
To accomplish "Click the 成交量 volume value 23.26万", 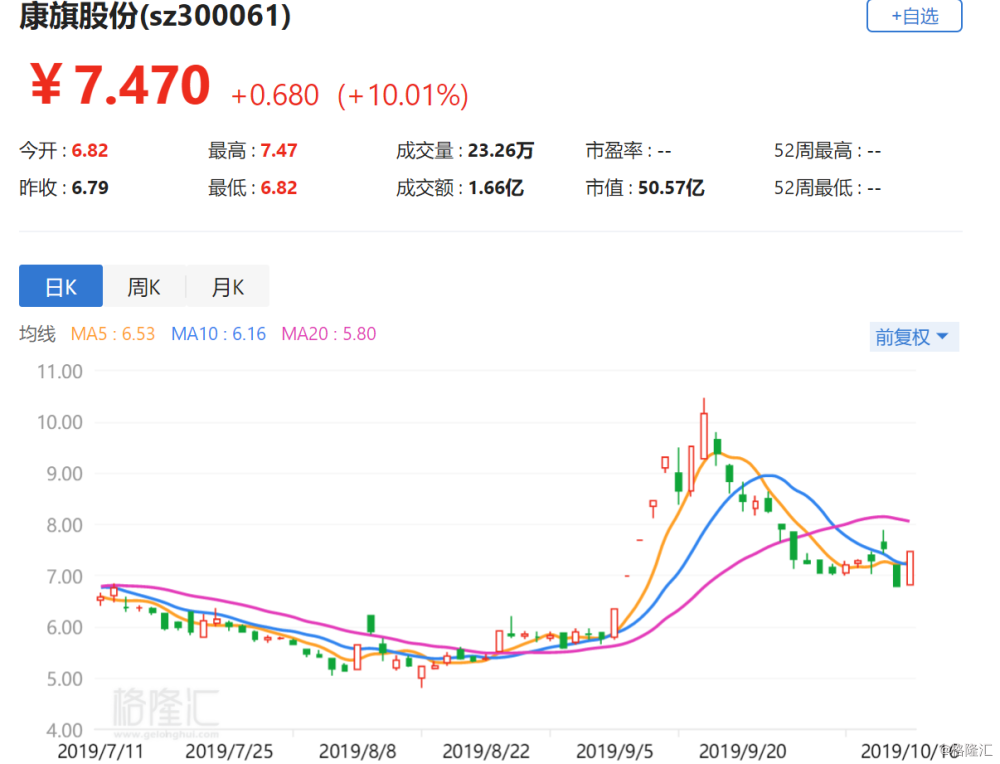I will (x=501, y=151).
